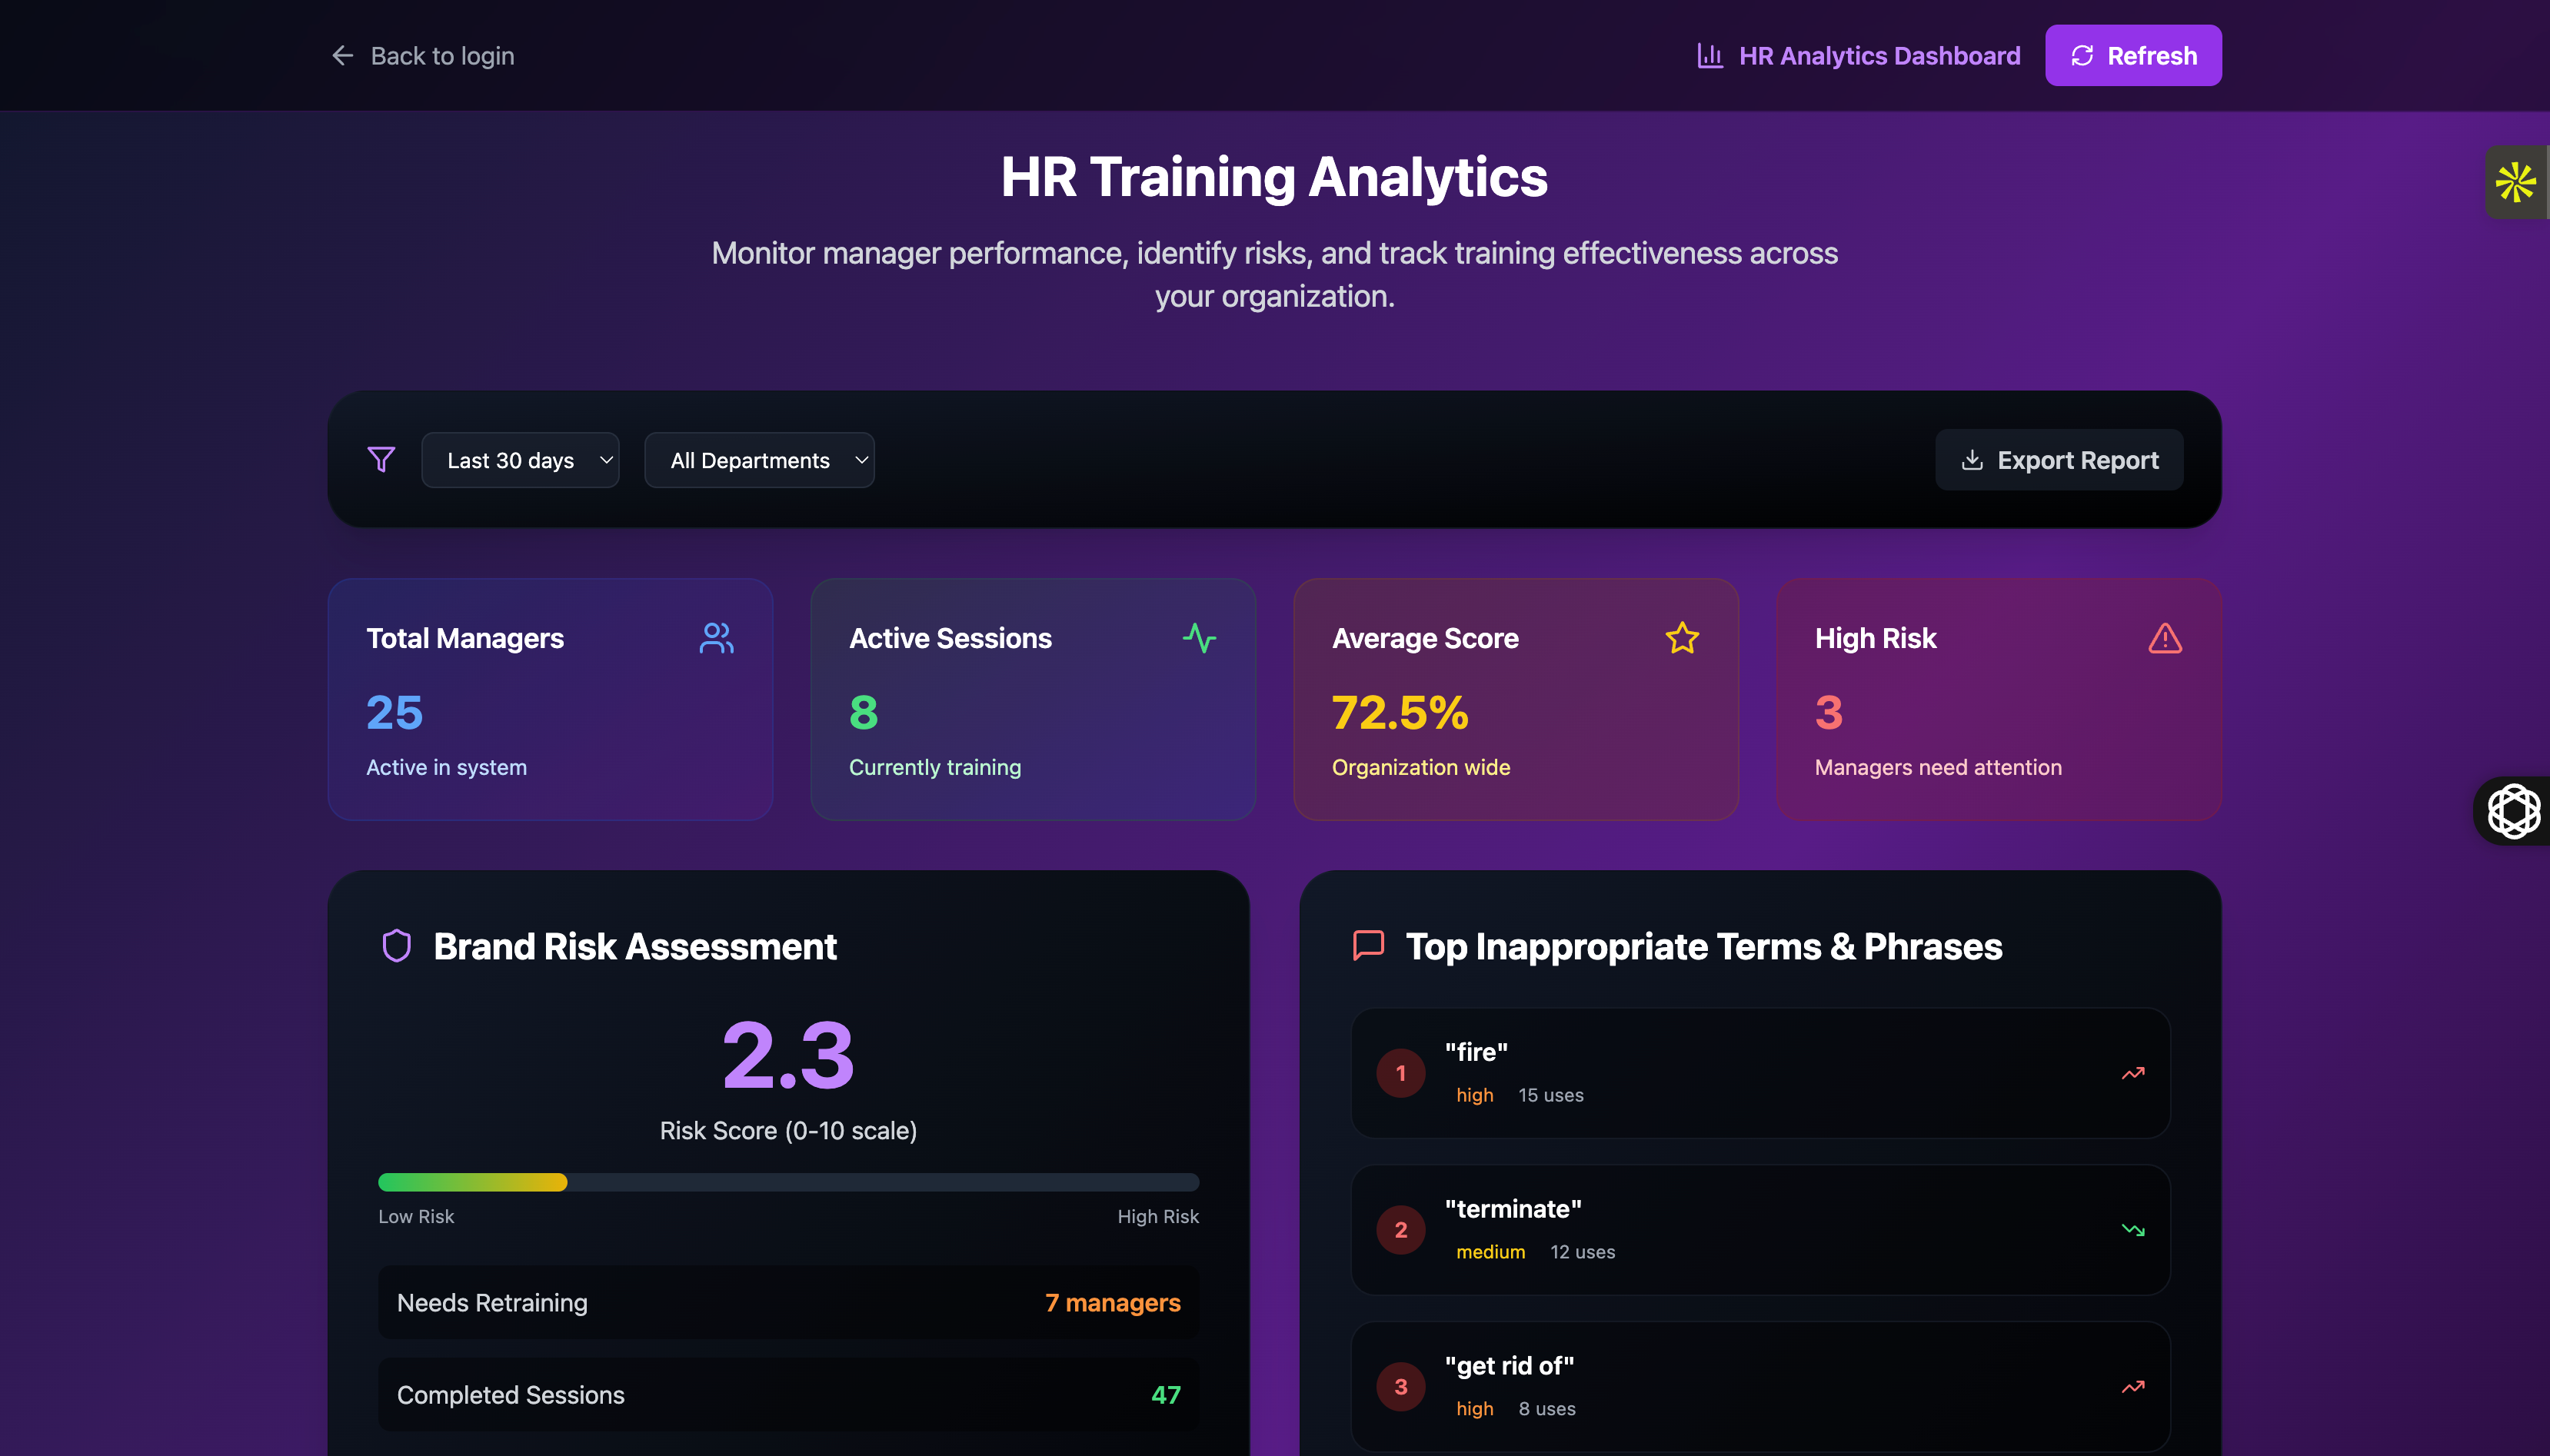Click the yellow starburst widget on right edge
Viewport: 2550px width, 1456px height.
tap(2515, 183)
